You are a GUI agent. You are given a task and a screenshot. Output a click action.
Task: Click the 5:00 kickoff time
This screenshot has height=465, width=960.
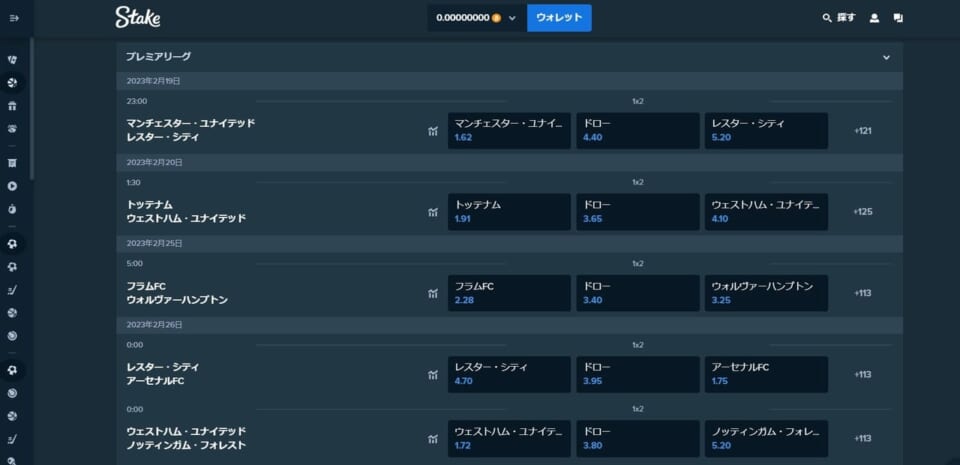pyautogui.click(x=134, y=264)
